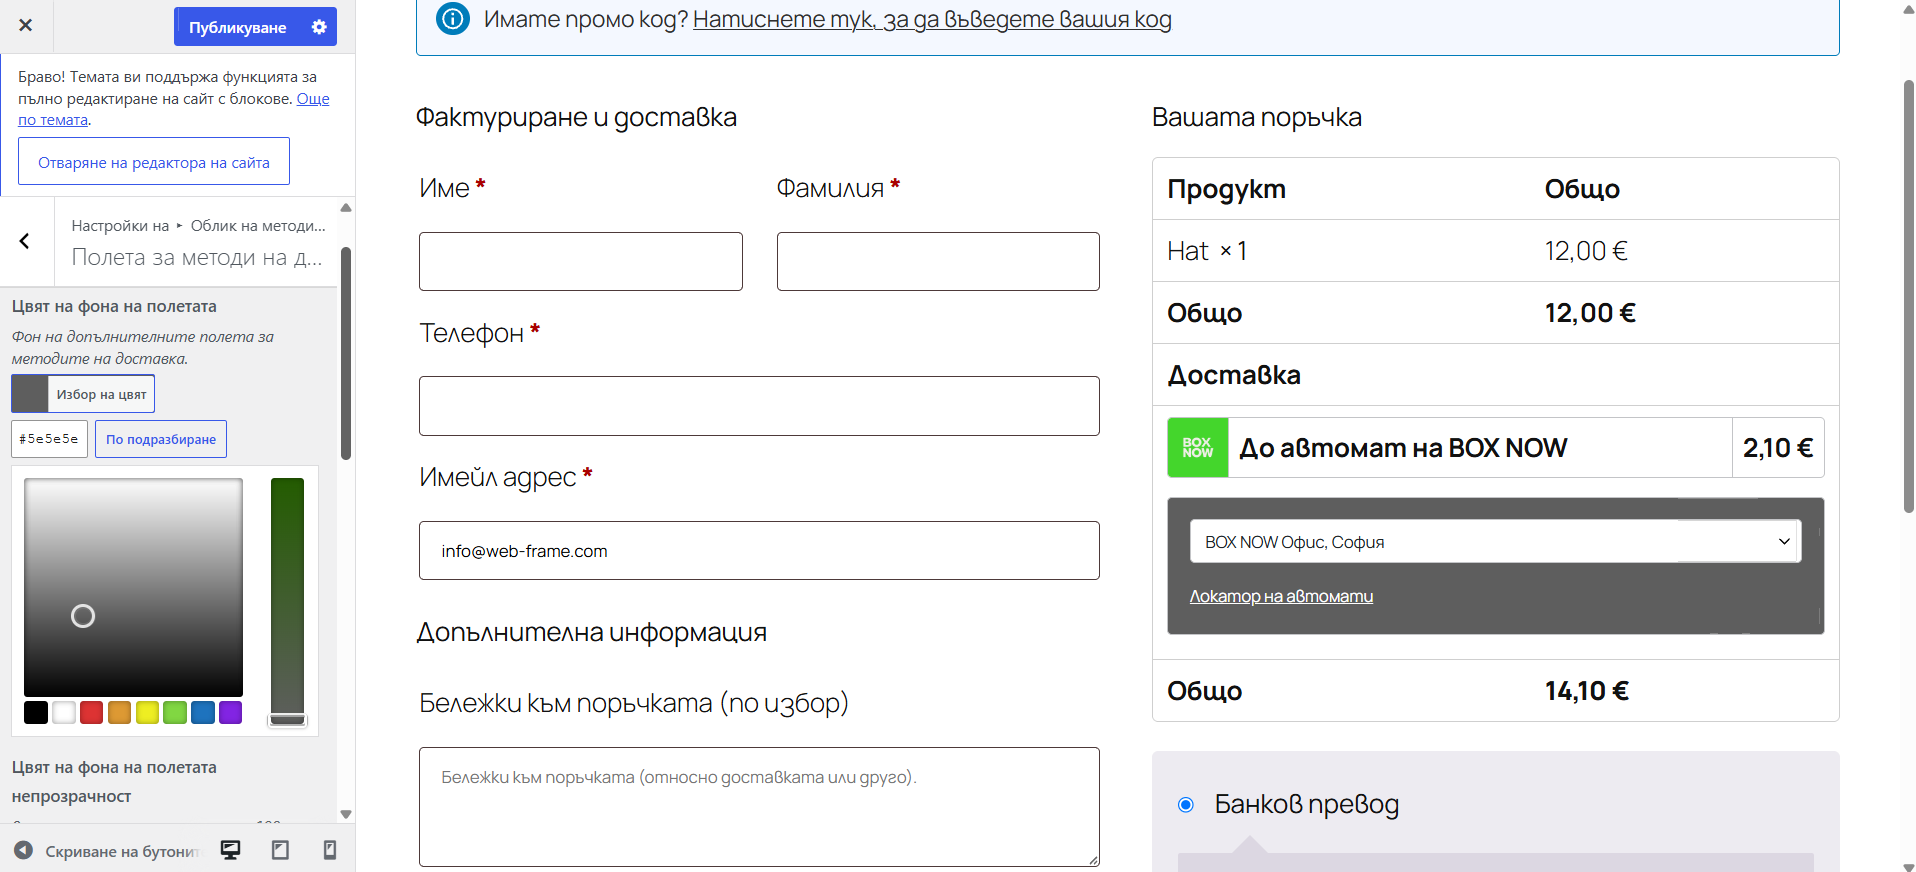Select the Банков превод radio button

tap(1186, 805)
